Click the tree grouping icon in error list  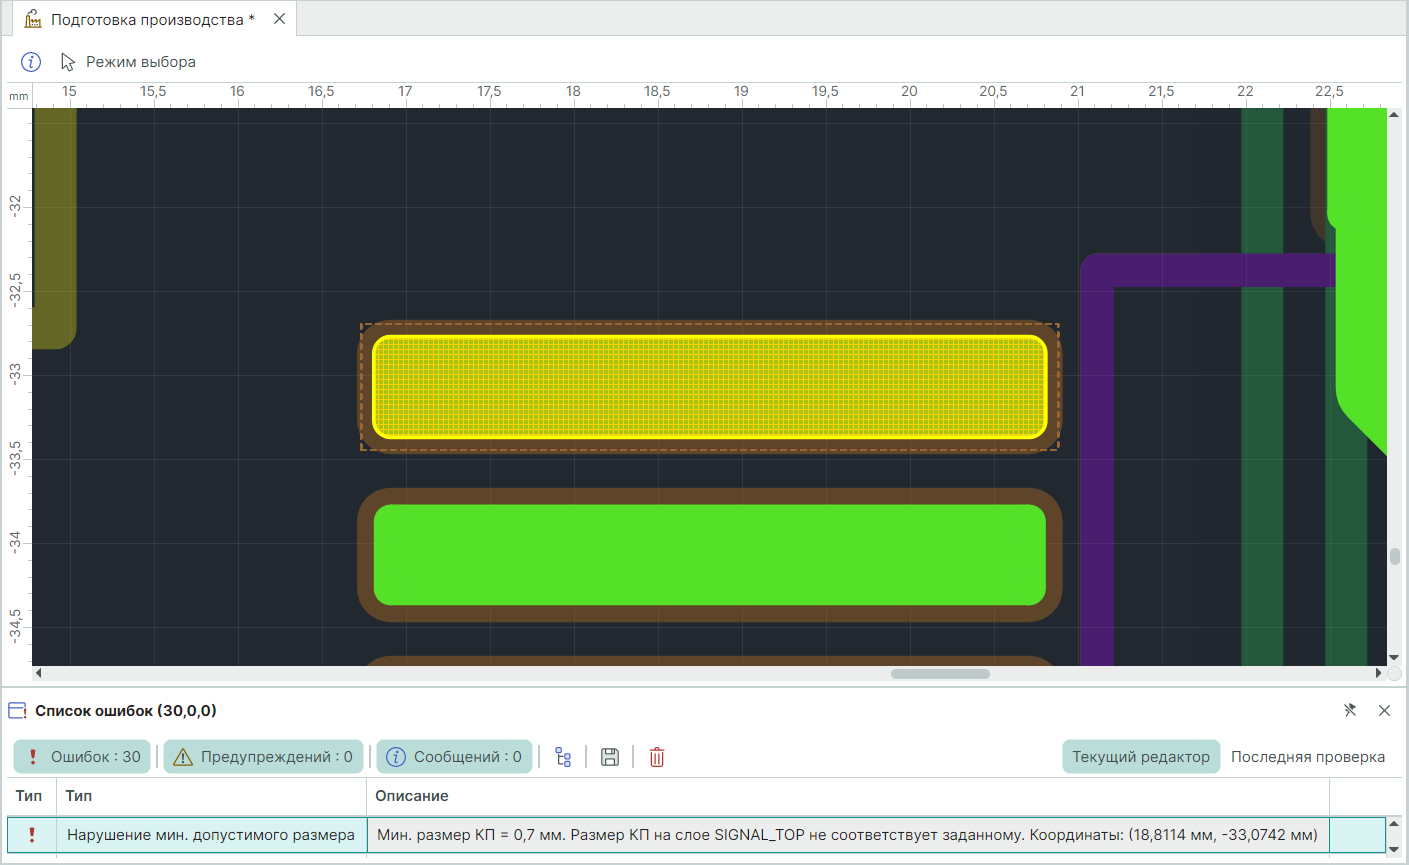click(x=563, y=757)
